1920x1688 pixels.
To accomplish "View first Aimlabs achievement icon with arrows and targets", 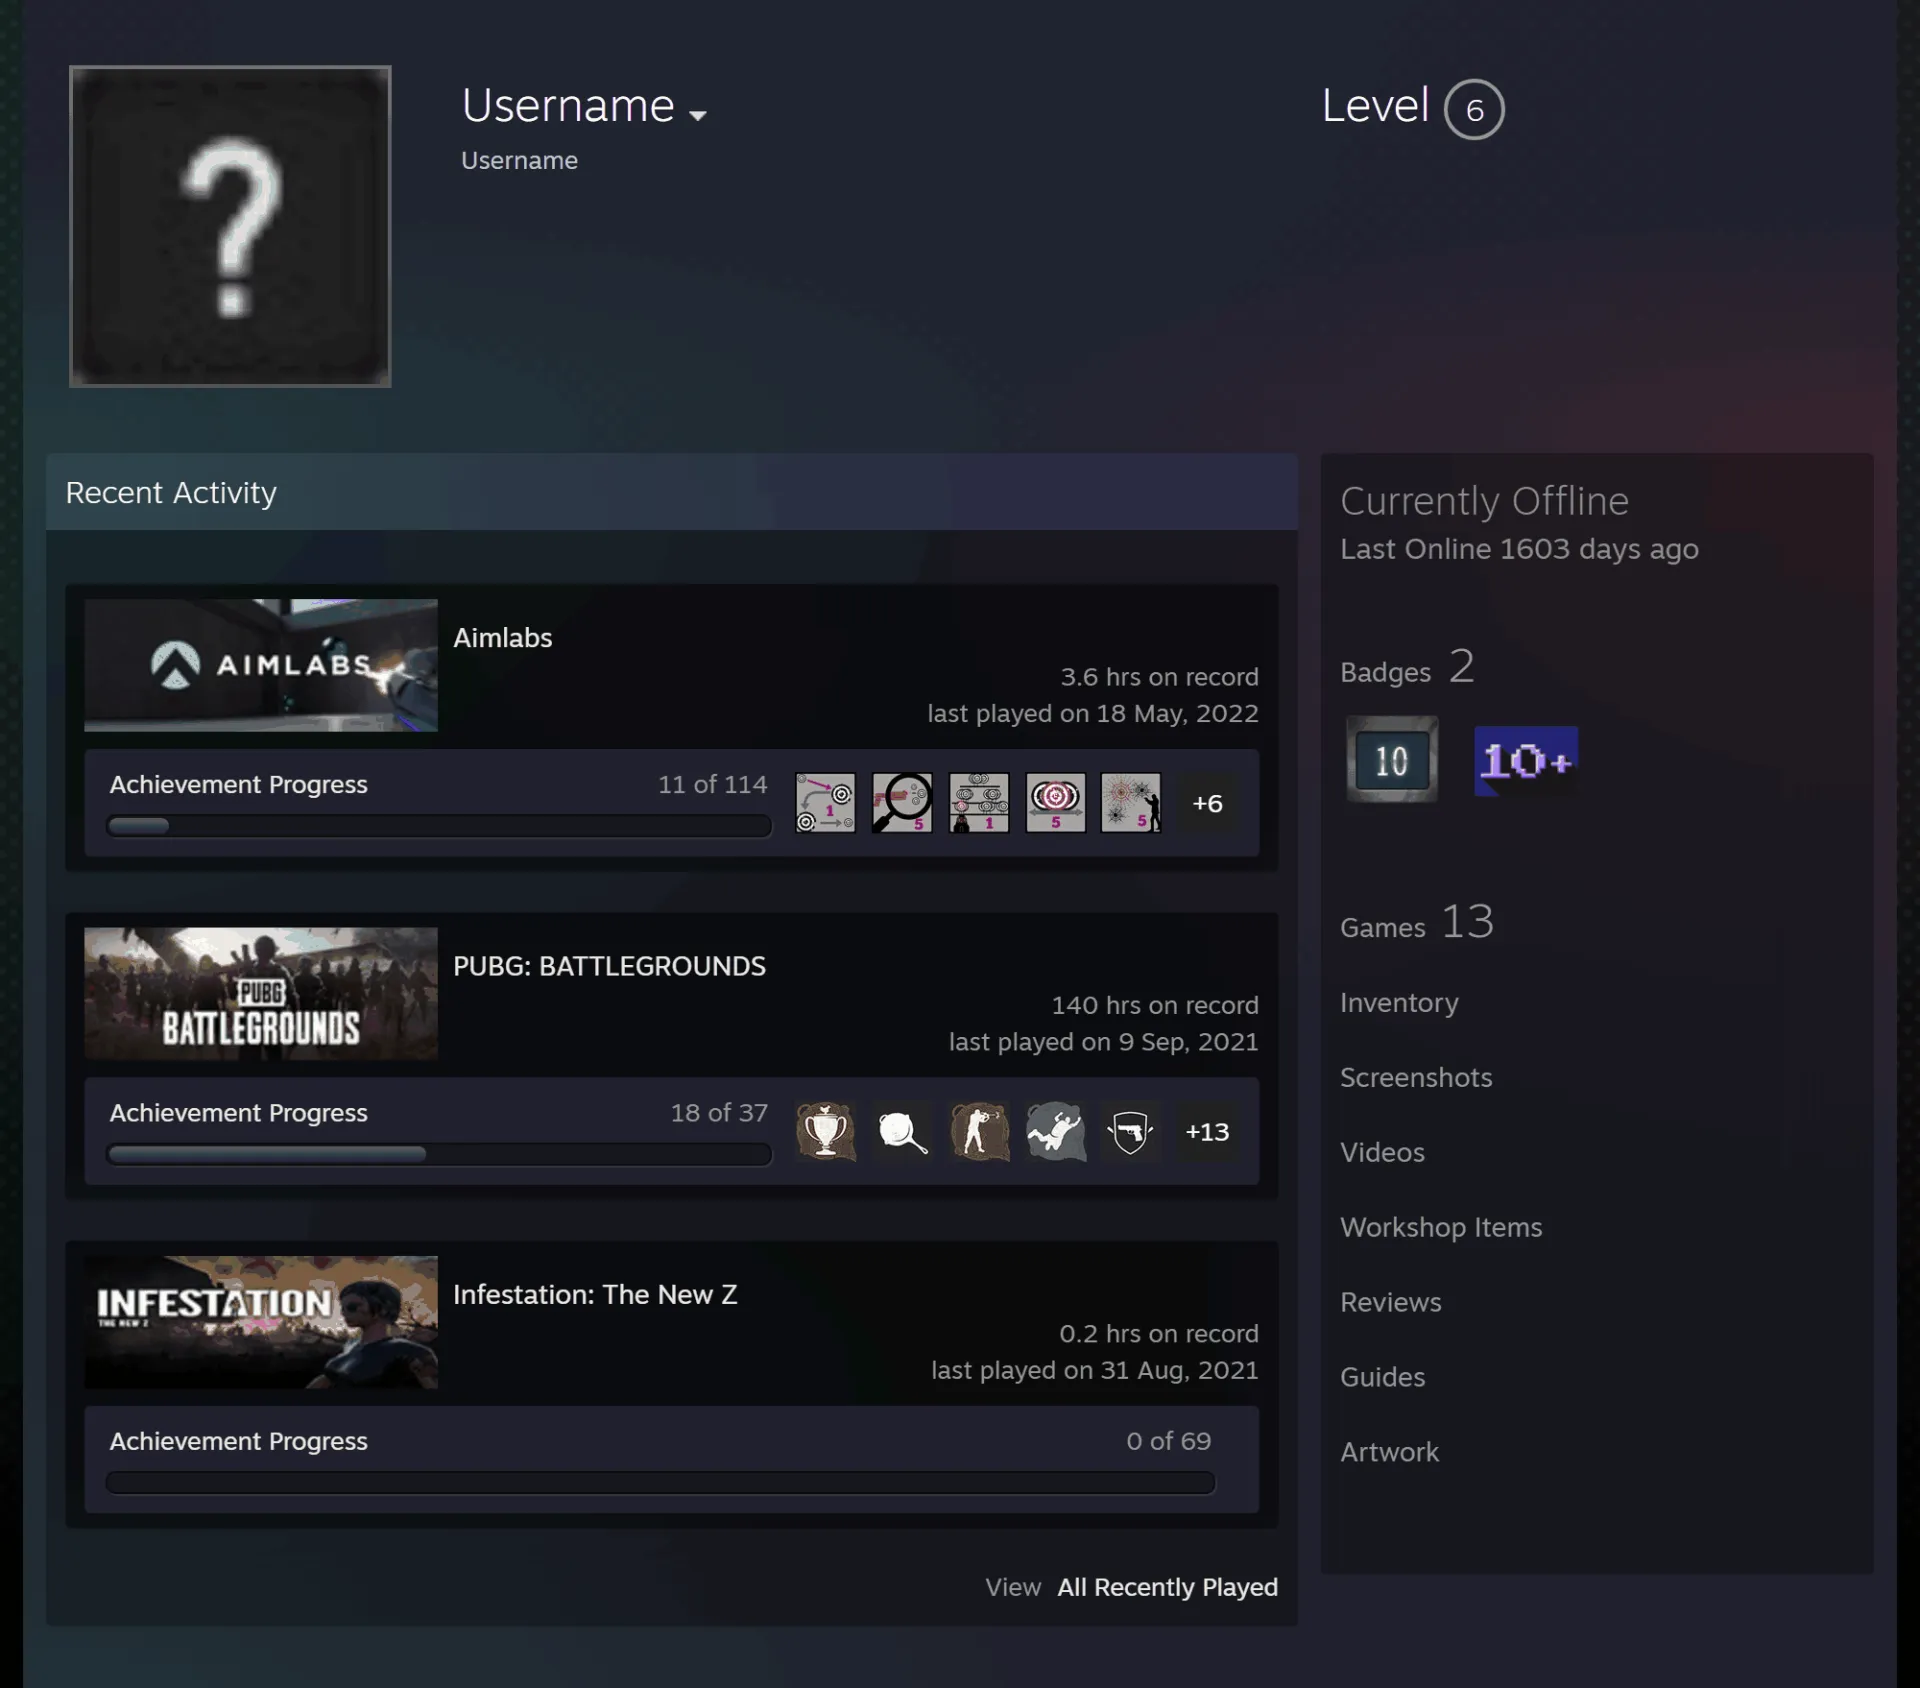I will (825, 802).
